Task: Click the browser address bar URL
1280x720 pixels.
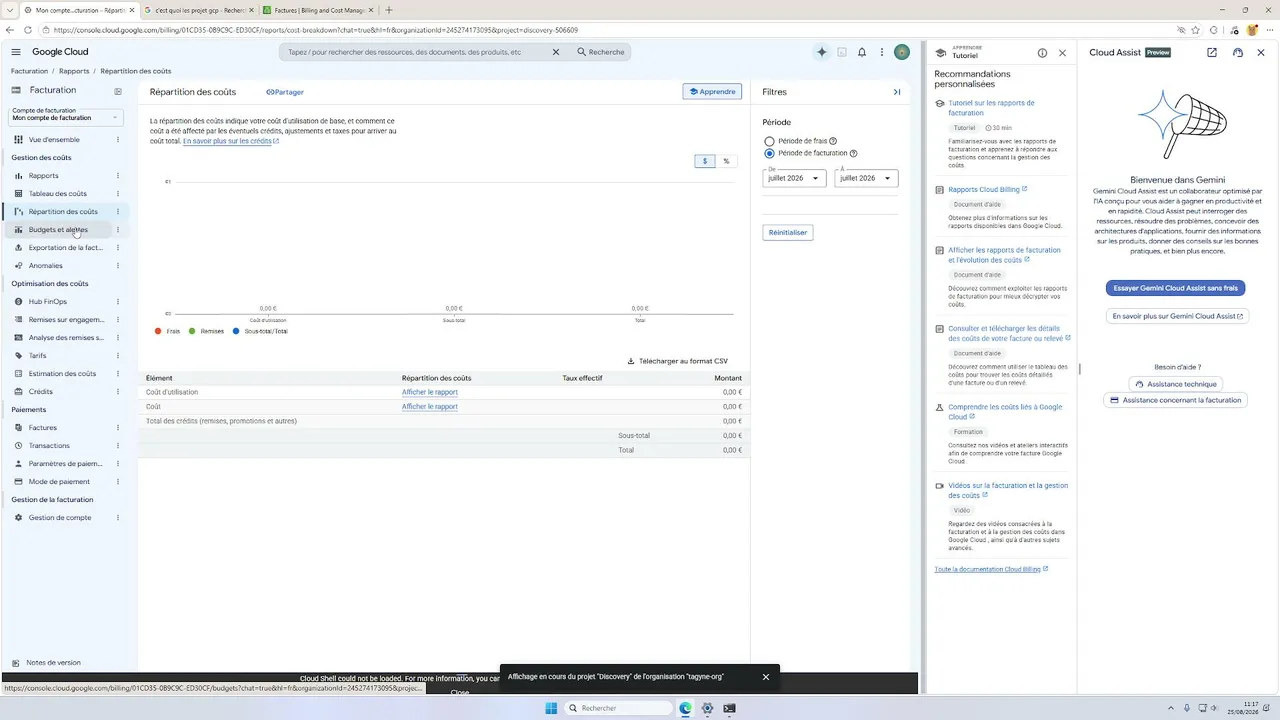Action: click(316, 30)
